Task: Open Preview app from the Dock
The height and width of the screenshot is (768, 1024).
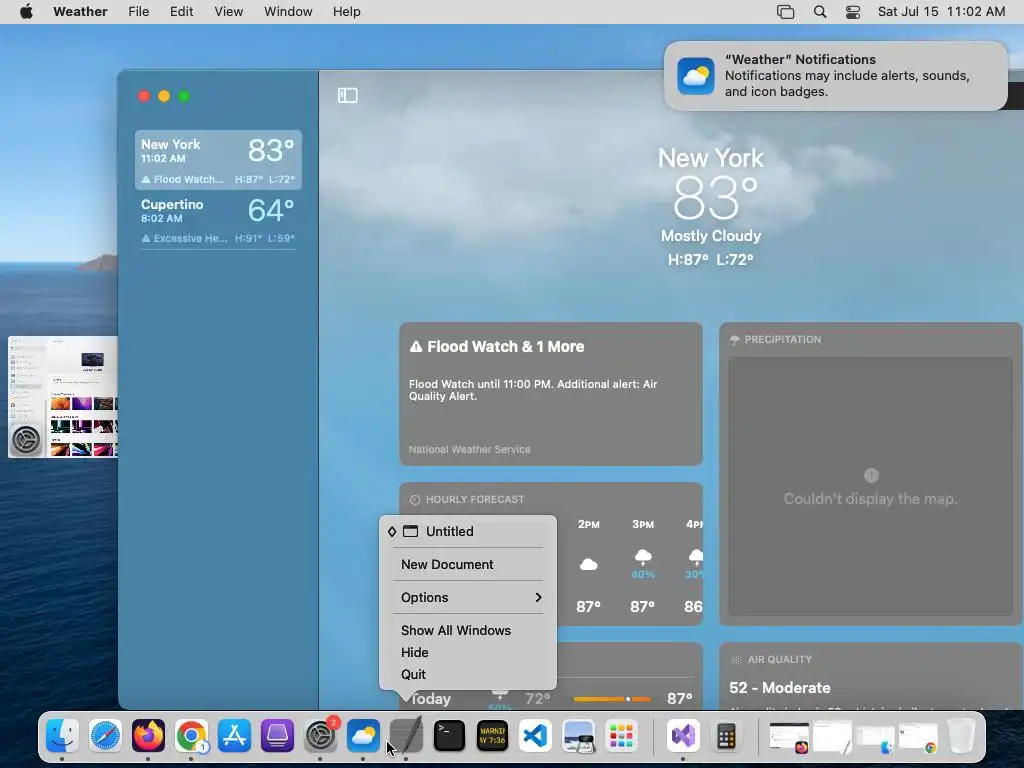Action: [578, 736]
